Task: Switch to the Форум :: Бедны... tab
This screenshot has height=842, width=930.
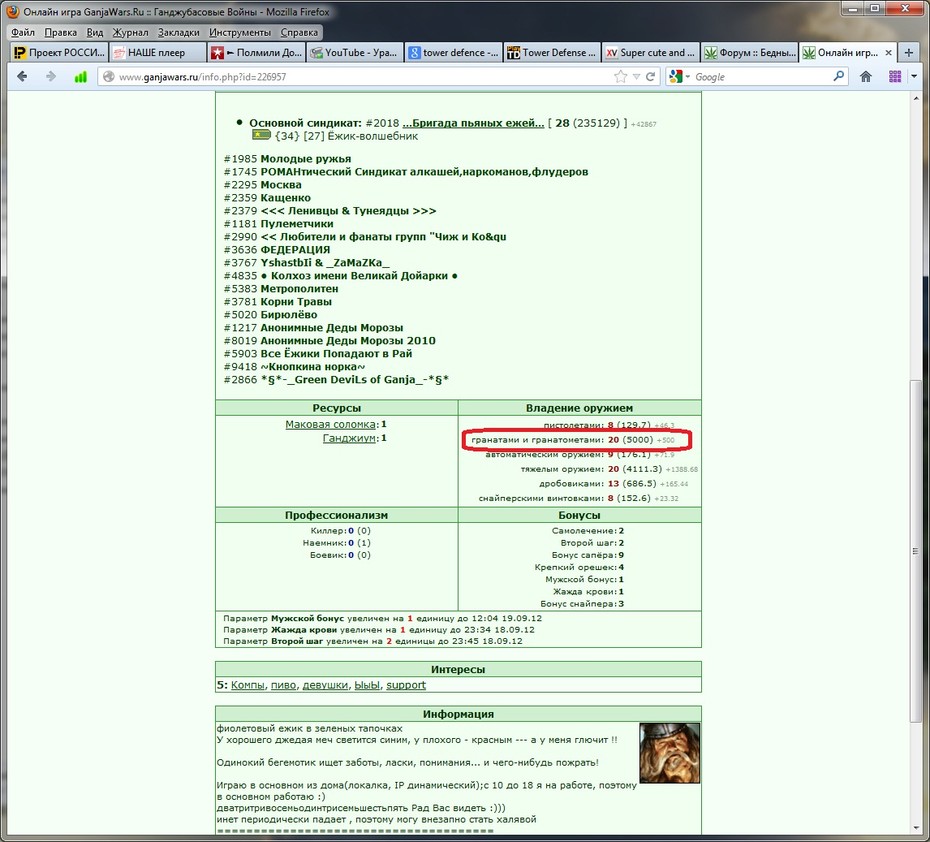Action: click(x=749, y=53)
